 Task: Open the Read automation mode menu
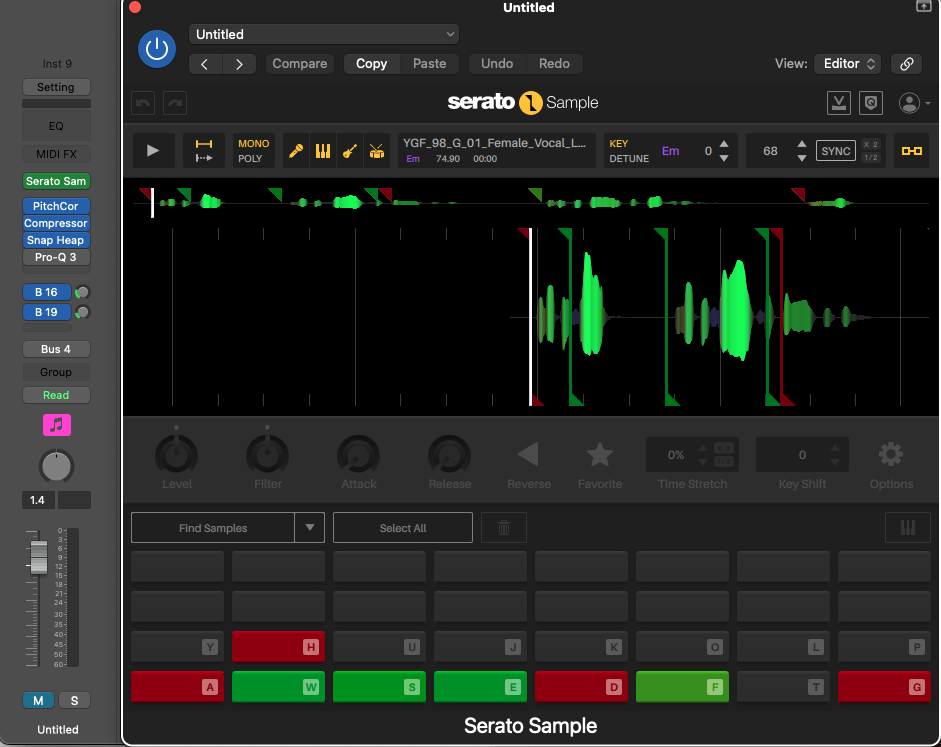tap(56, 395)
